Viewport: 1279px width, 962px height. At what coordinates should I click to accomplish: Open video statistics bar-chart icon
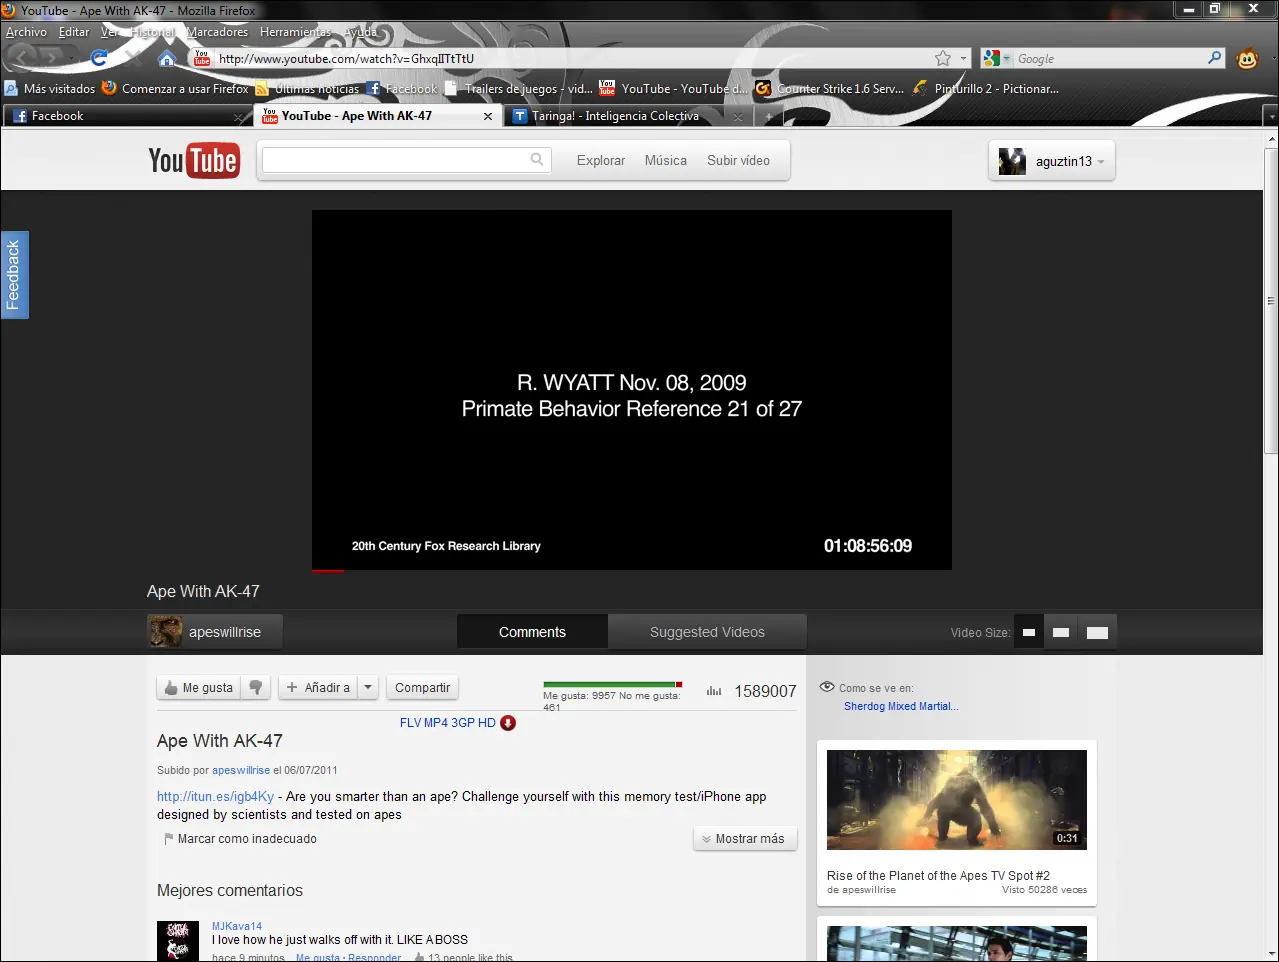click(714, 691)
